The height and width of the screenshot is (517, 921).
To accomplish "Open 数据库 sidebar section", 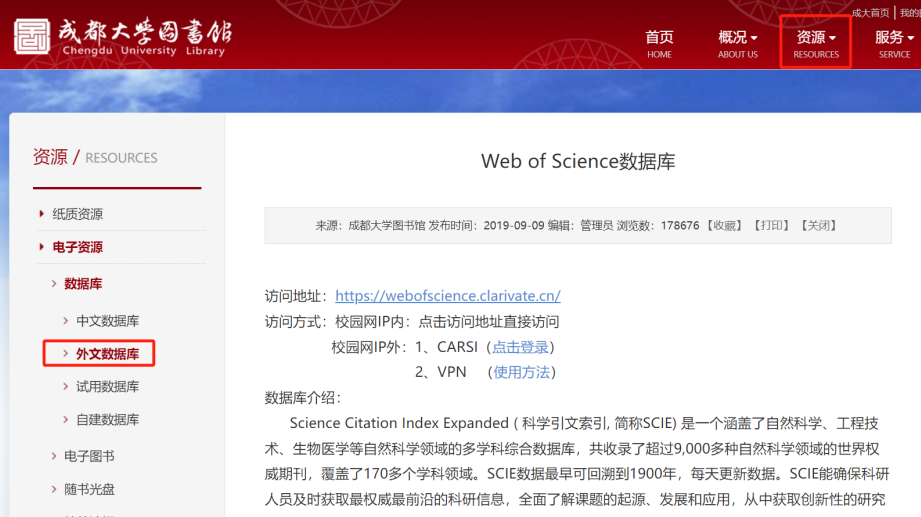I will (x=83, y=284).
